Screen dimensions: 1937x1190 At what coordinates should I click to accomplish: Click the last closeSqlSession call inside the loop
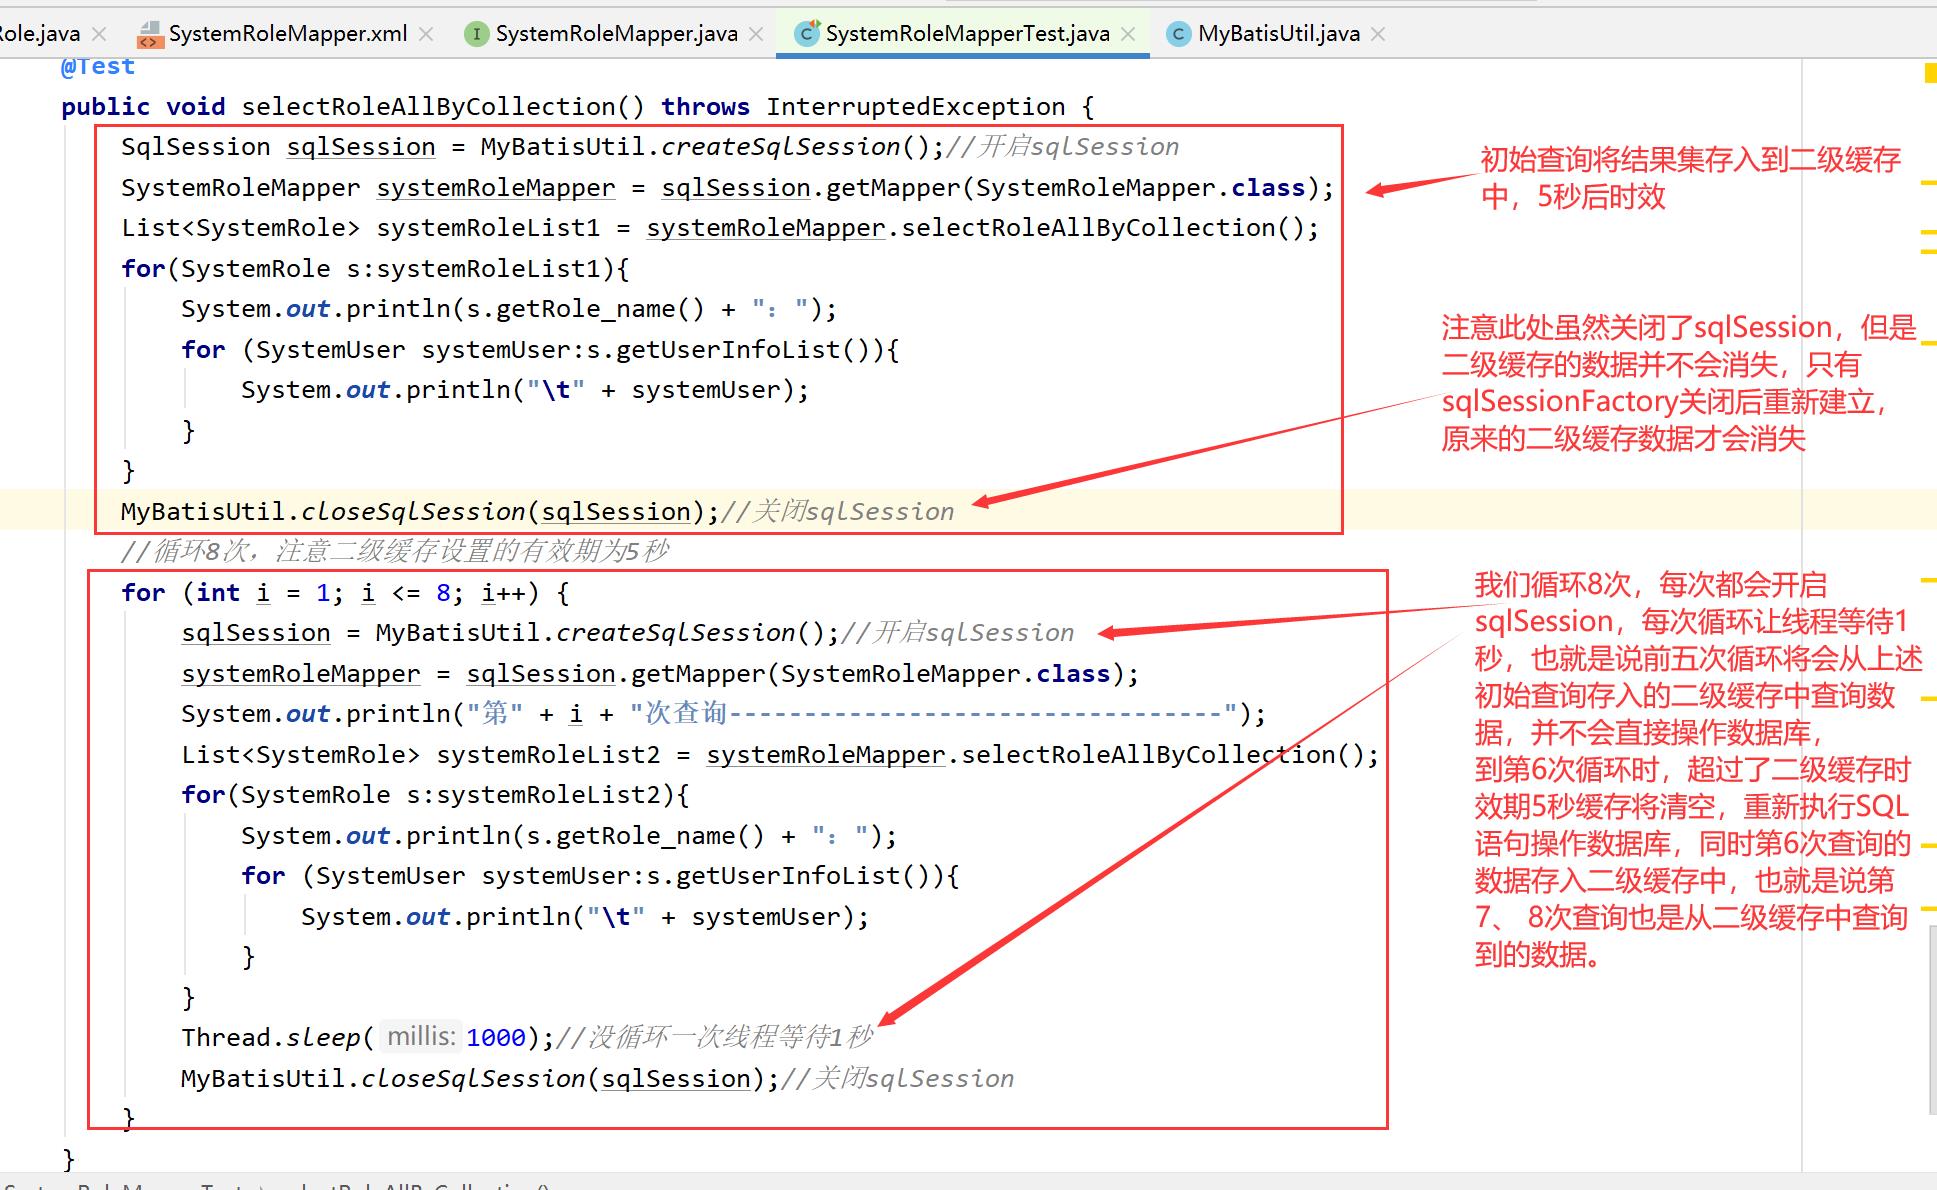click(x=473, y=1079)
